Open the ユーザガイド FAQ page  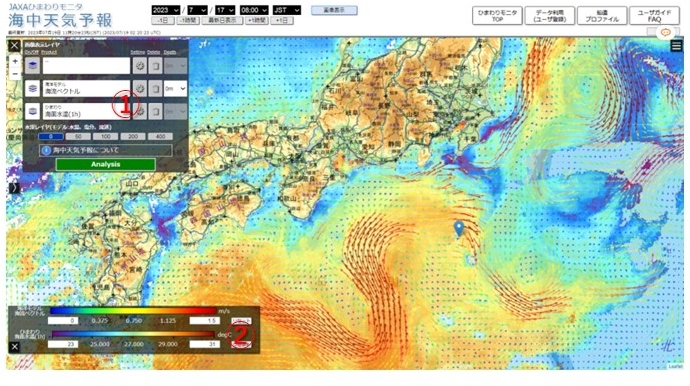click(x=654, y=16)
